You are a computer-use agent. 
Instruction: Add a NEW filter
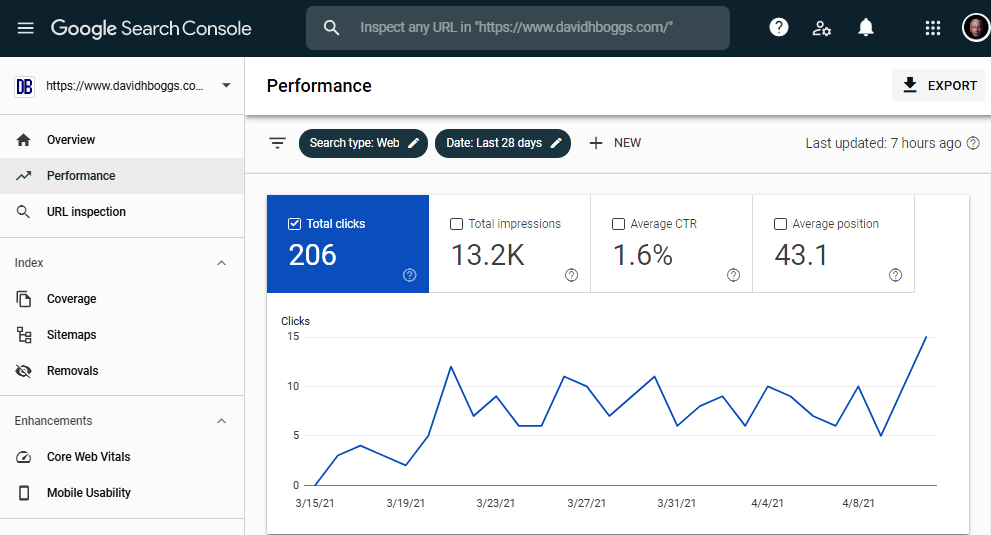[x=615, y=143]
